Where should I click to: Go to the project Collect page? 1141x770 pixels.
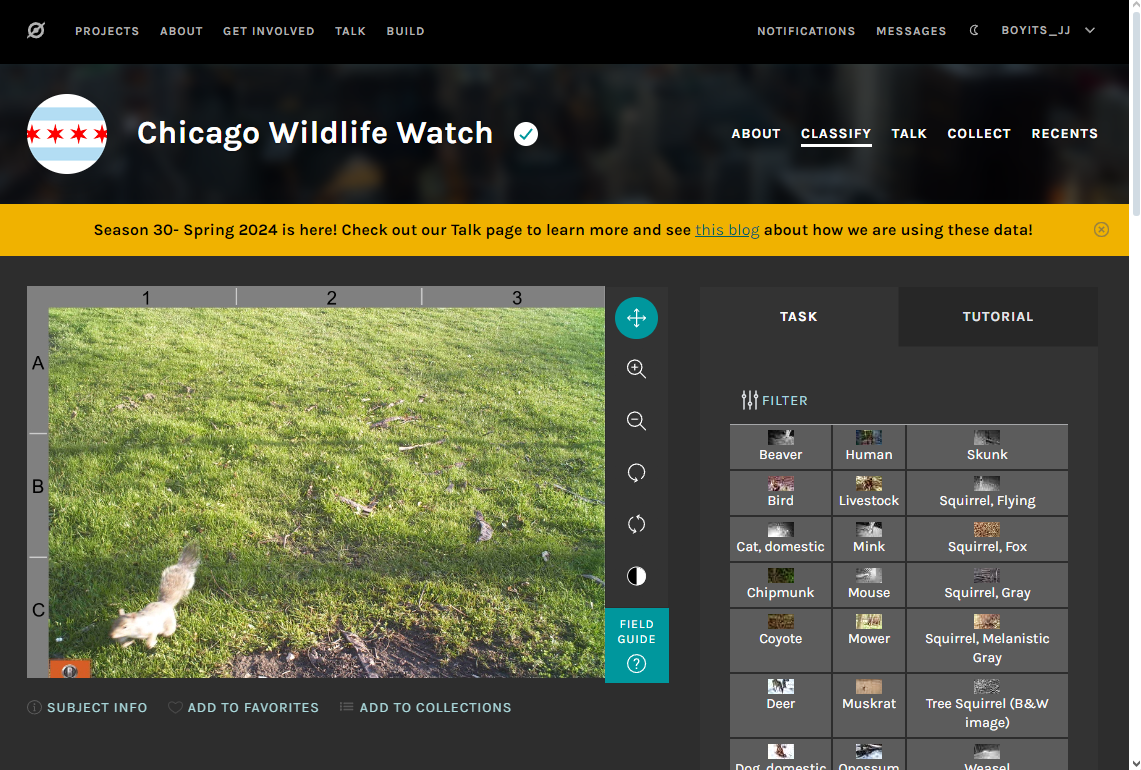pyautogui.click(x=979, y=134)
